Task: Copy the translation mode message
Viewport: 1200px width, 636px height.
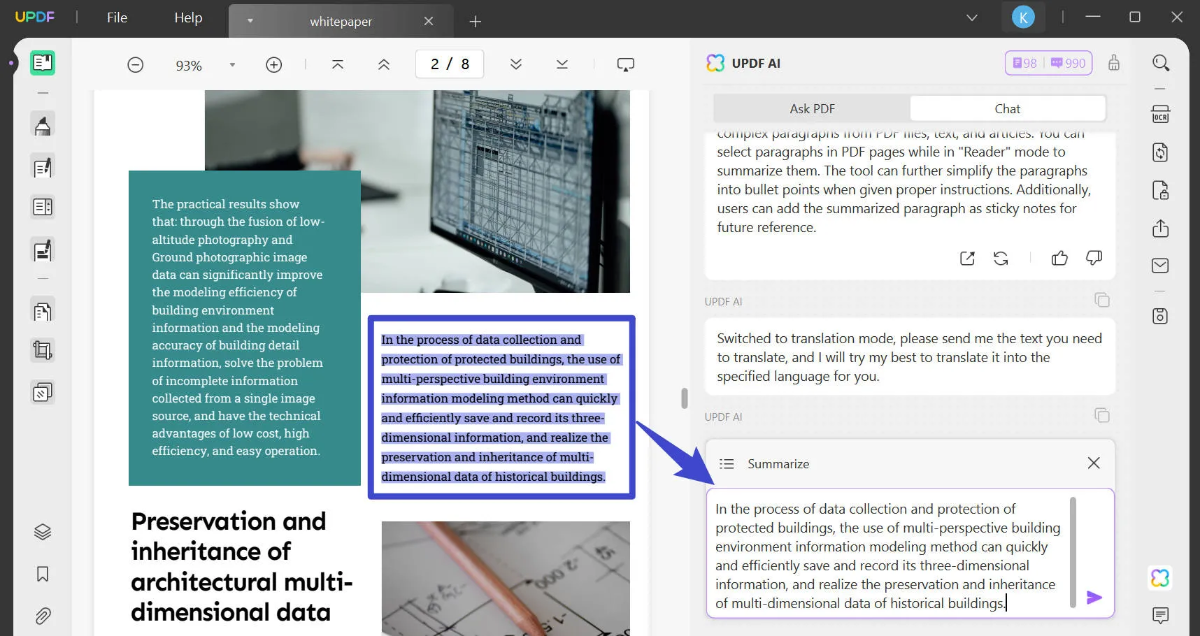Action: point(1101,415)
